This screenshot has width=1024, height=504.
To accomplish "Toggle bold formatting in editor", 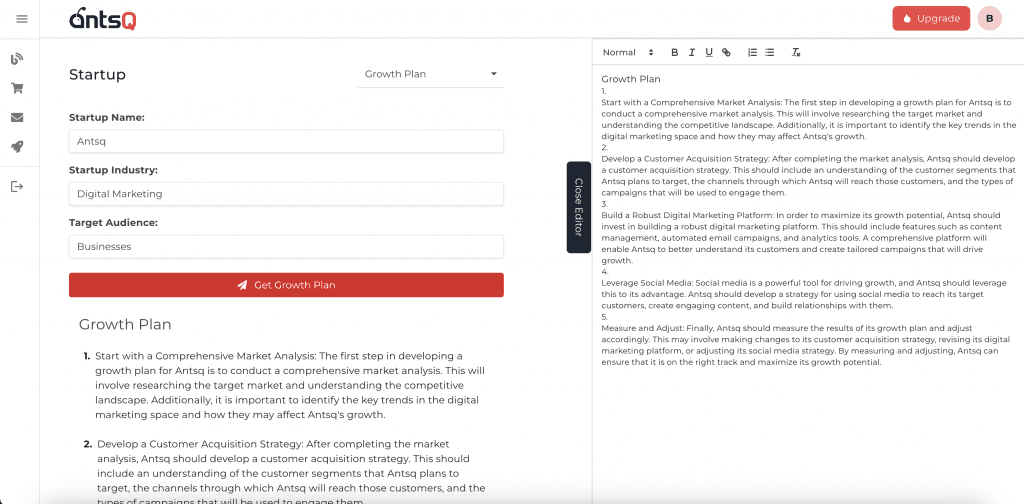I will point(675,52).
